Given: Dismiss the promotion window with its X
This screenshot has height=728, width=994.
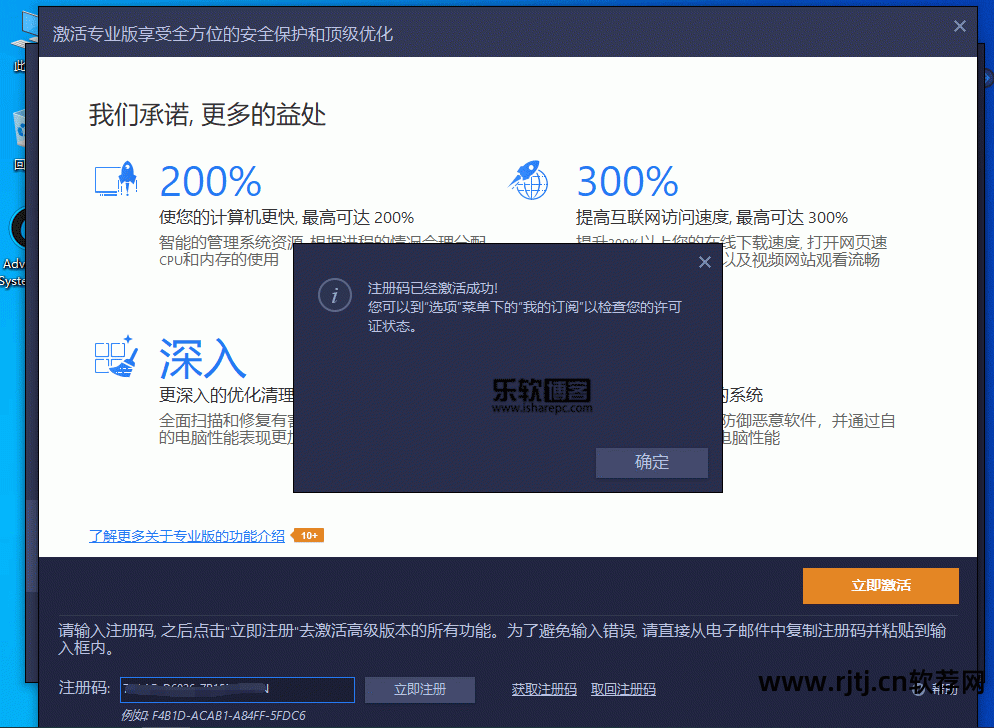Looking at the screenshot, I should (x=959, y=26).
